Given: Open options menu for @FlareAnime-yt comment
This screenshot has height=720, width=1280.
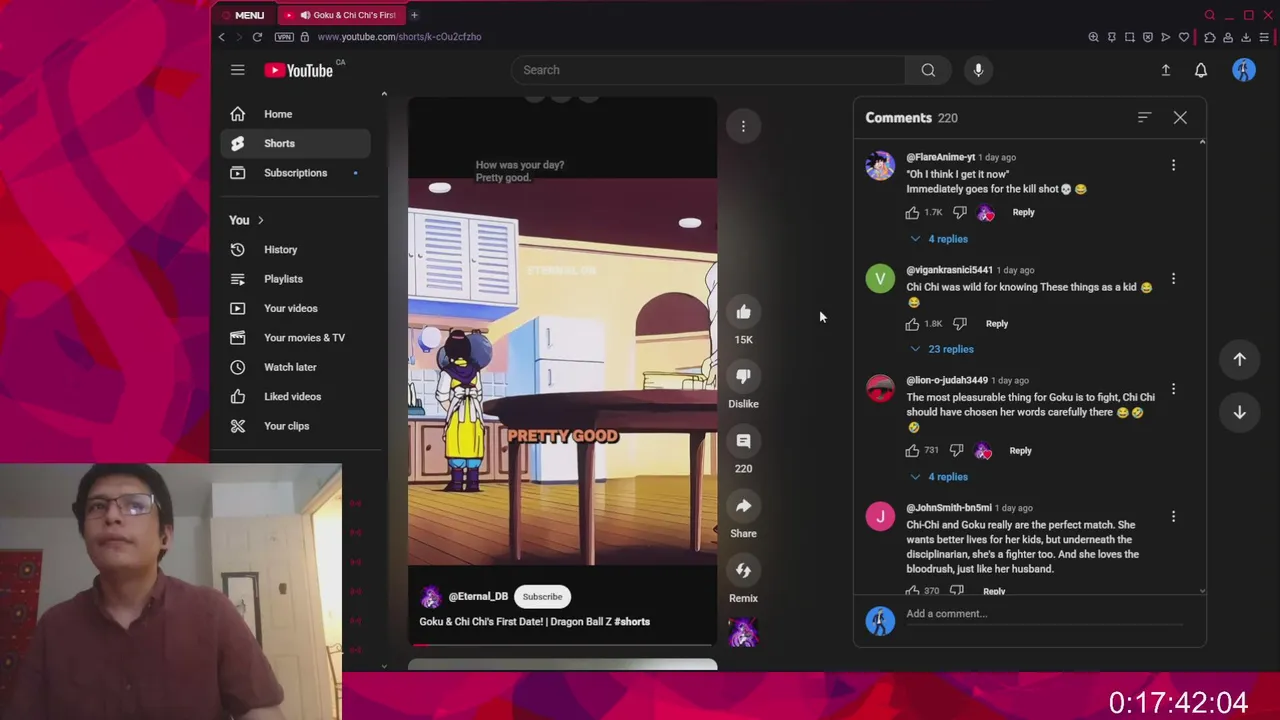Looking at the screenshot, I should tap(1173, 165).
